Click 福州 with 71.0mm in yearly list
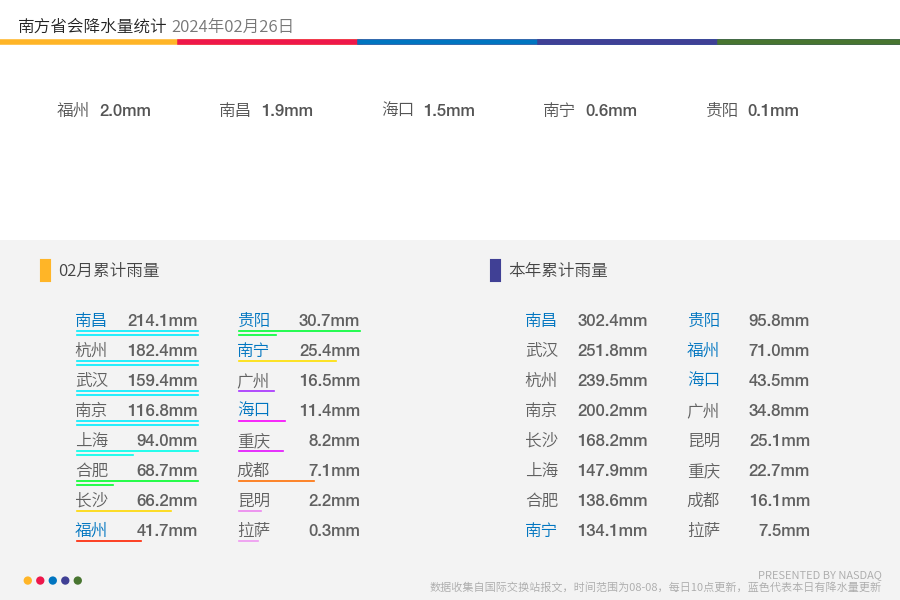Screen dimensions: 900x600 click(703, 350)
